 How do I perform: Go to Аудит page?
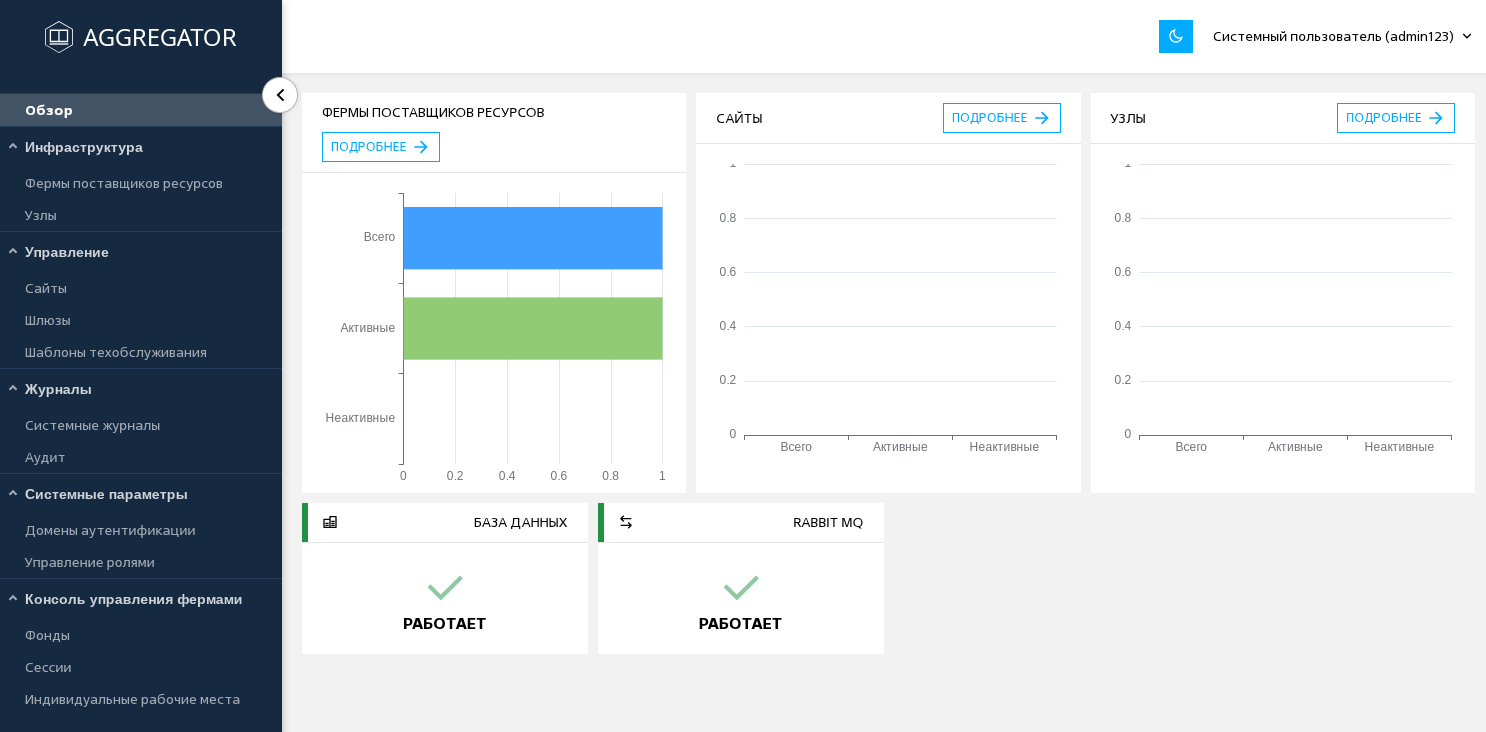(45, 457)
